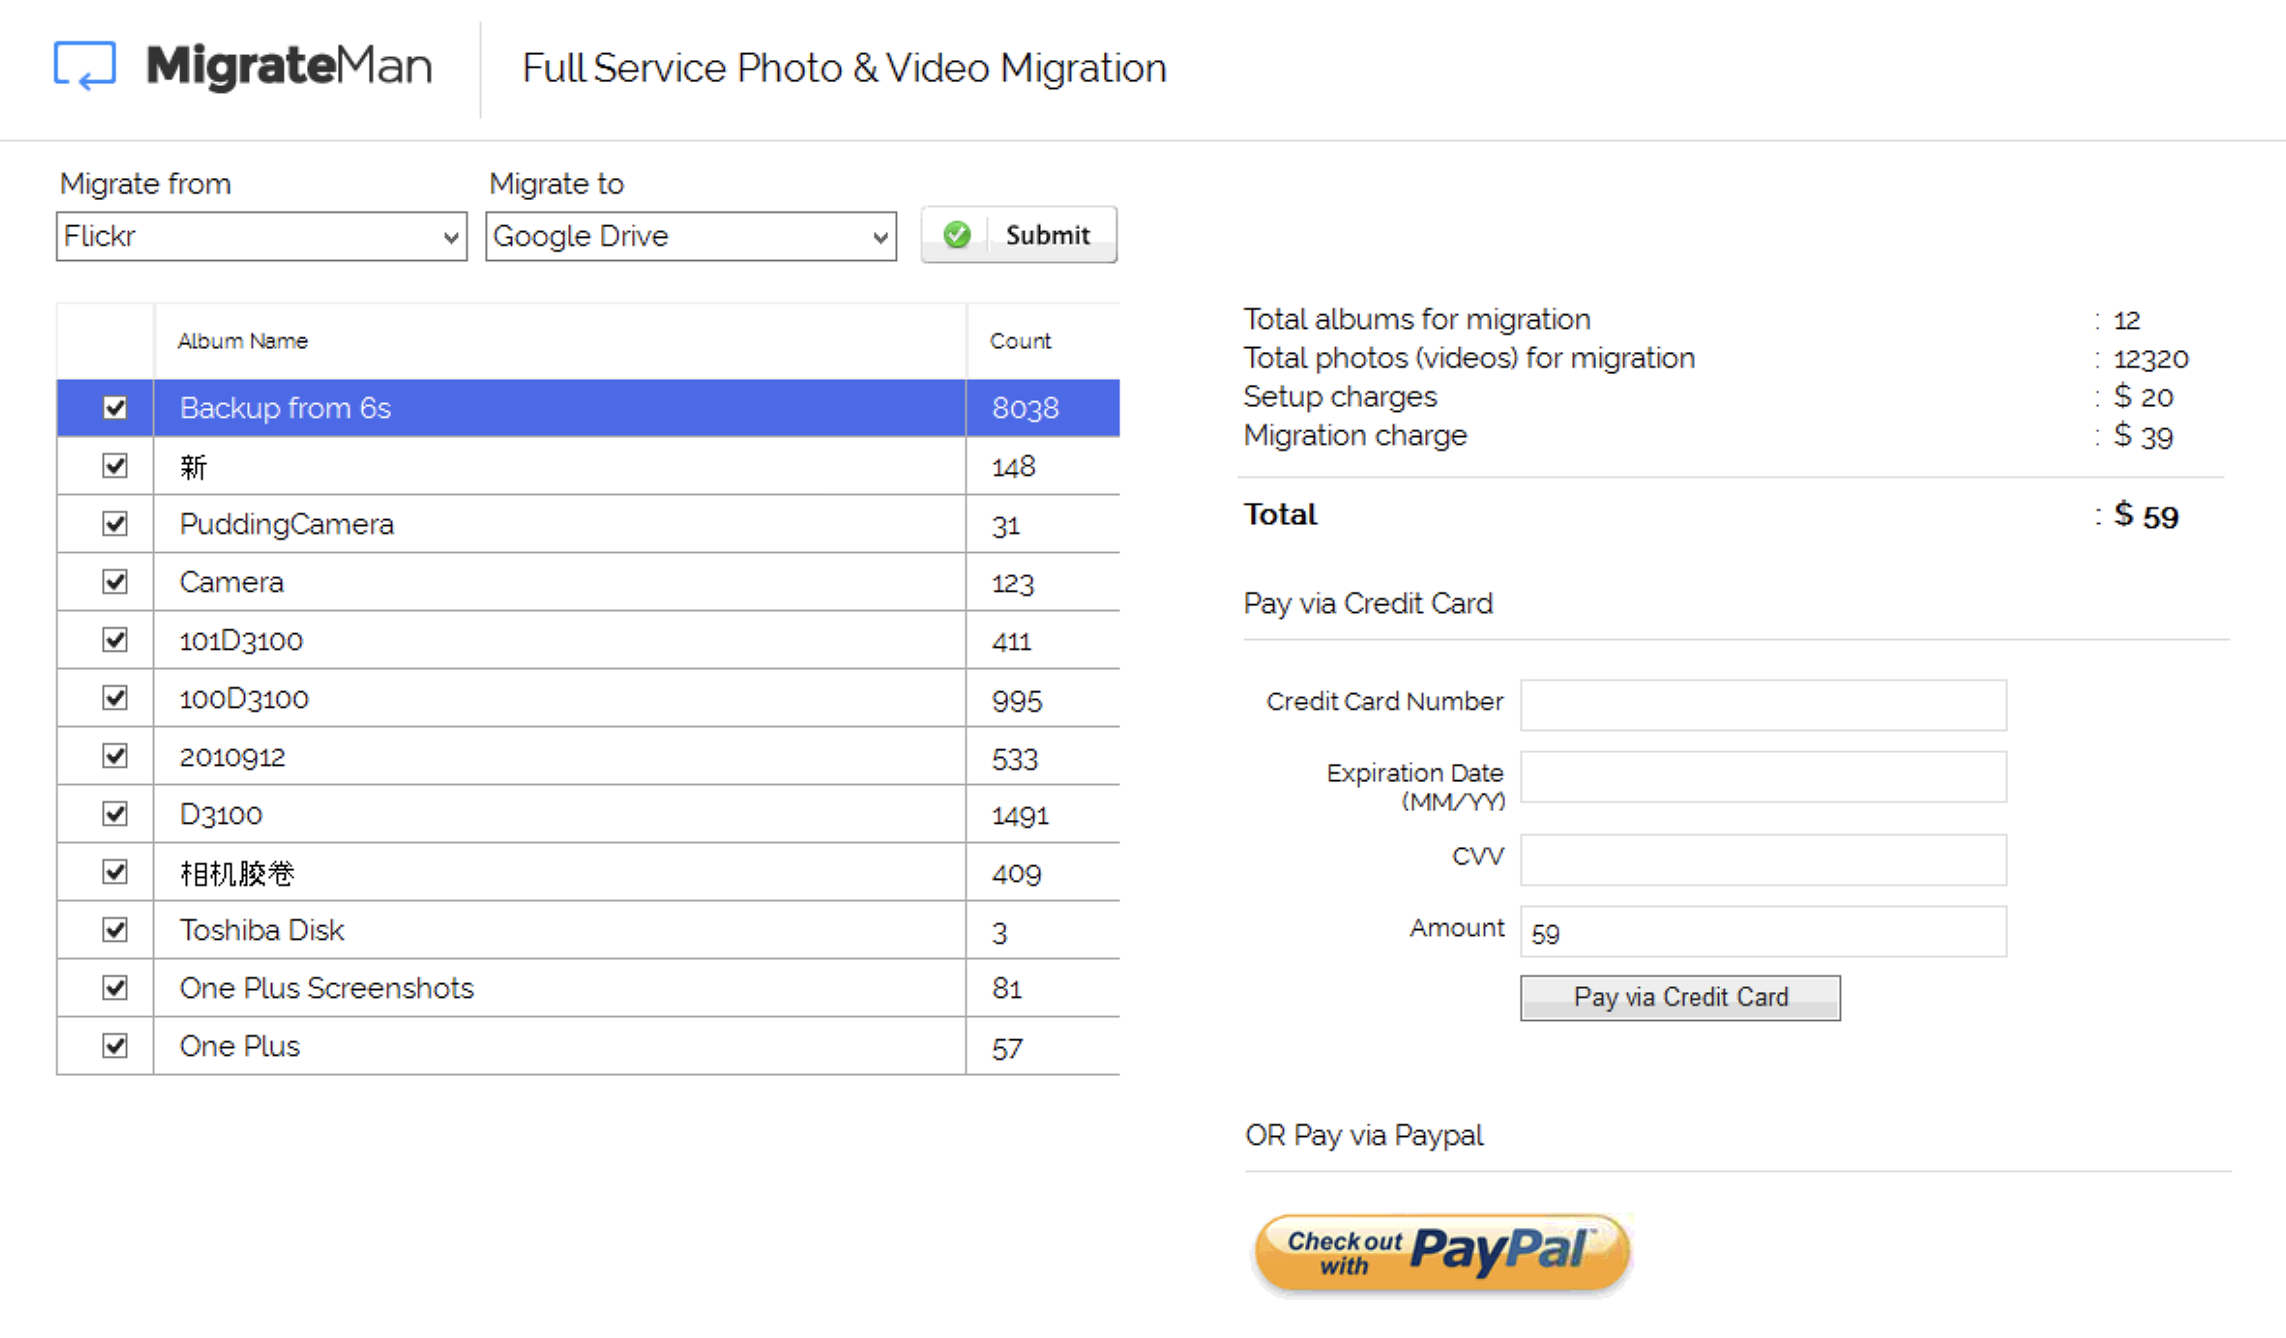Click the count value 8038
Screen dimensions: 2286x1338
(x=1025, y=409)
